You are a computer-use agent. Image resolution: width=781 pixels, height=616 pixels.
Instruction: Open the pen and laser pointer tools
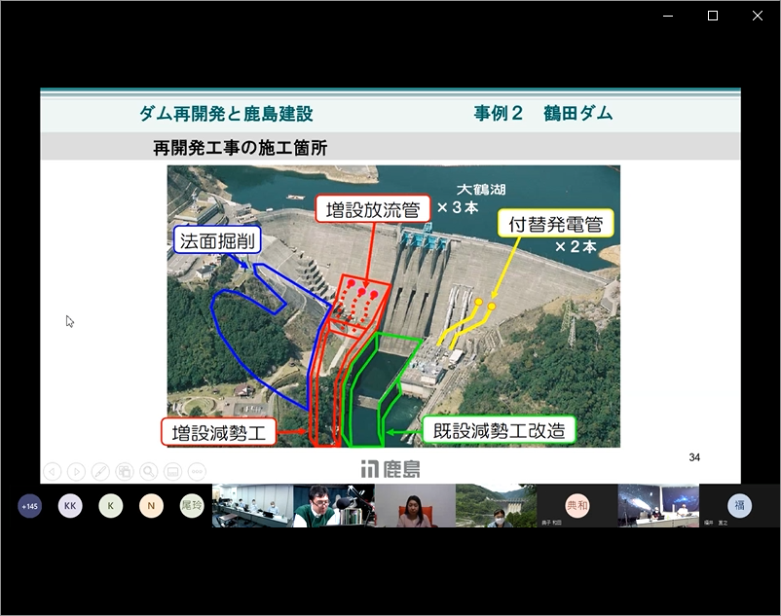(100, 470)
